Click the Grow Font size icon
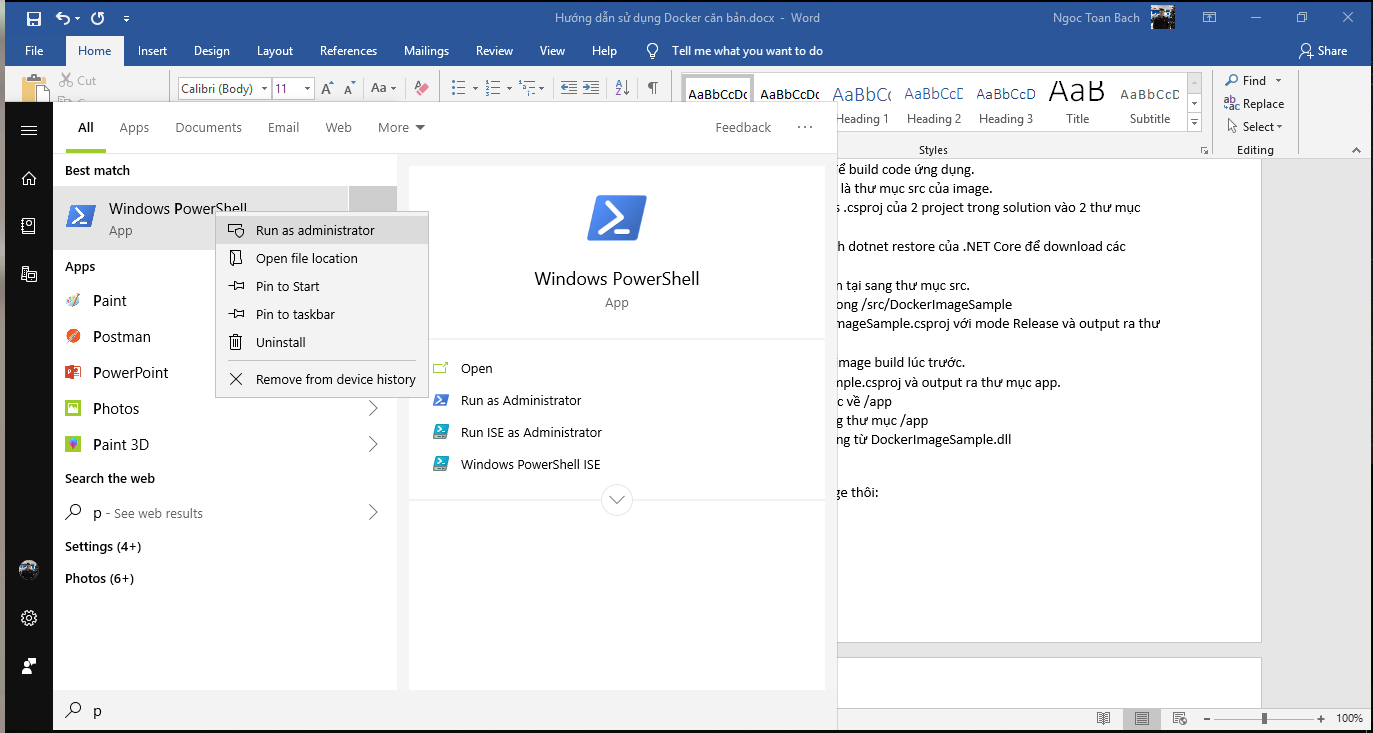This screenshot has width=1373, height=733. coord(327,88)
